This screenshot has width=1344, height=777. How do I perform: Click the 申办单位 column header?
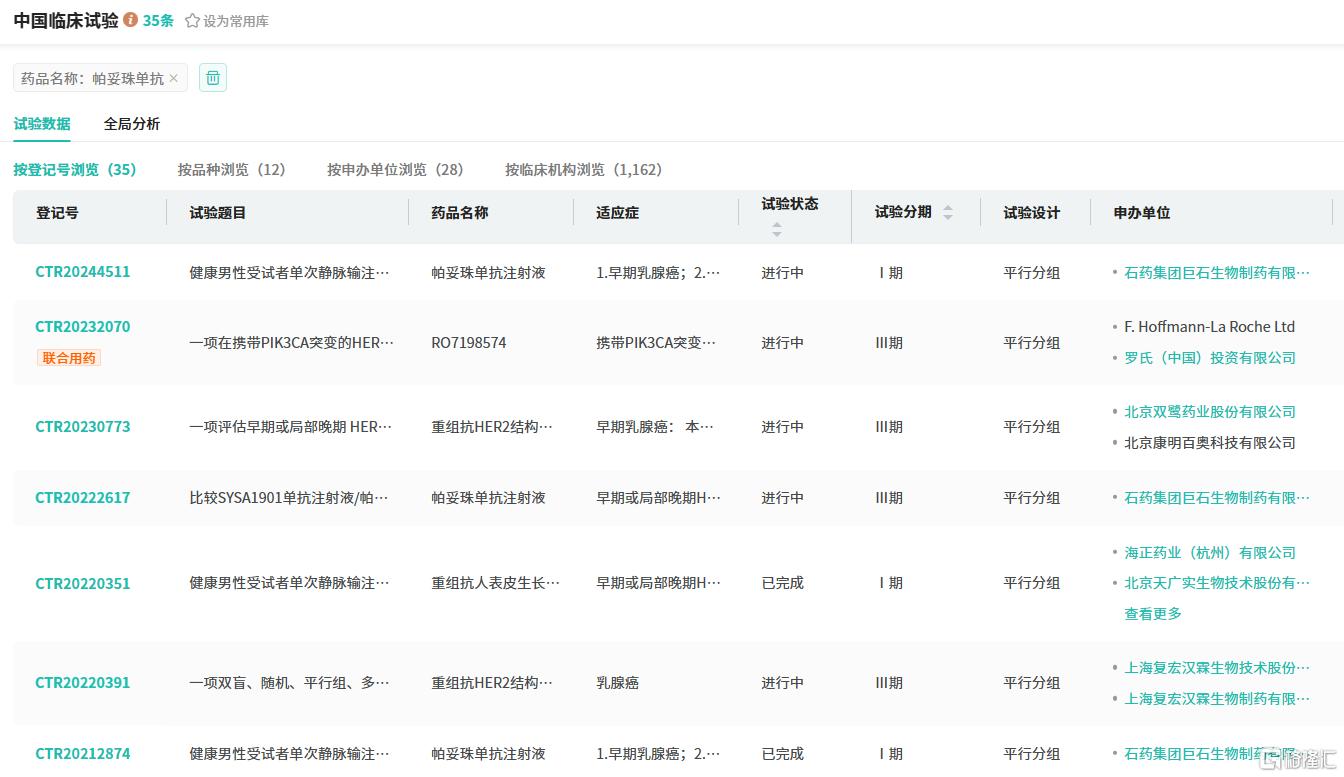(1142, 213)
